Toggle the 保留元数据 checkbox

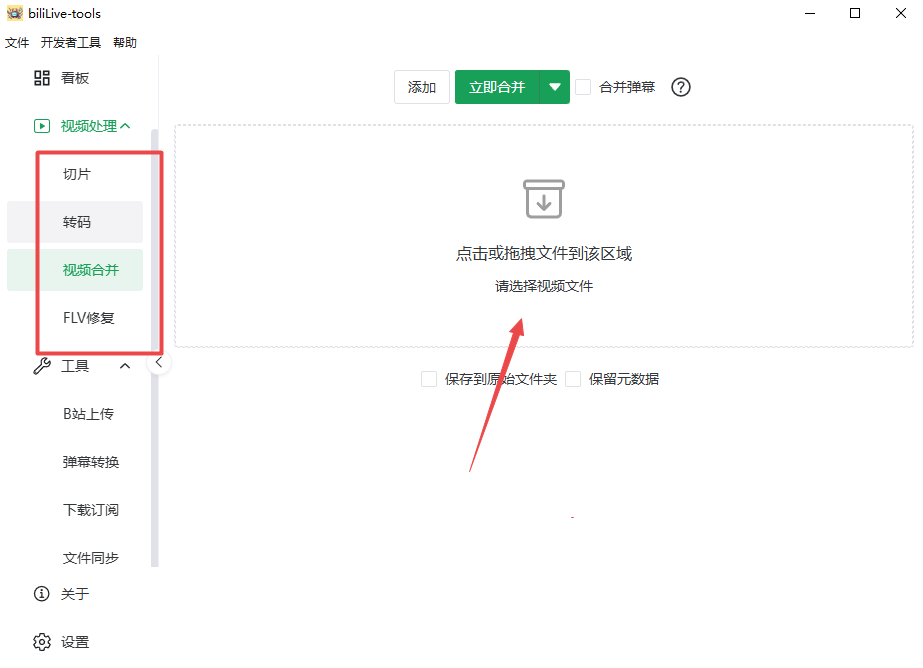coord(573,379)
